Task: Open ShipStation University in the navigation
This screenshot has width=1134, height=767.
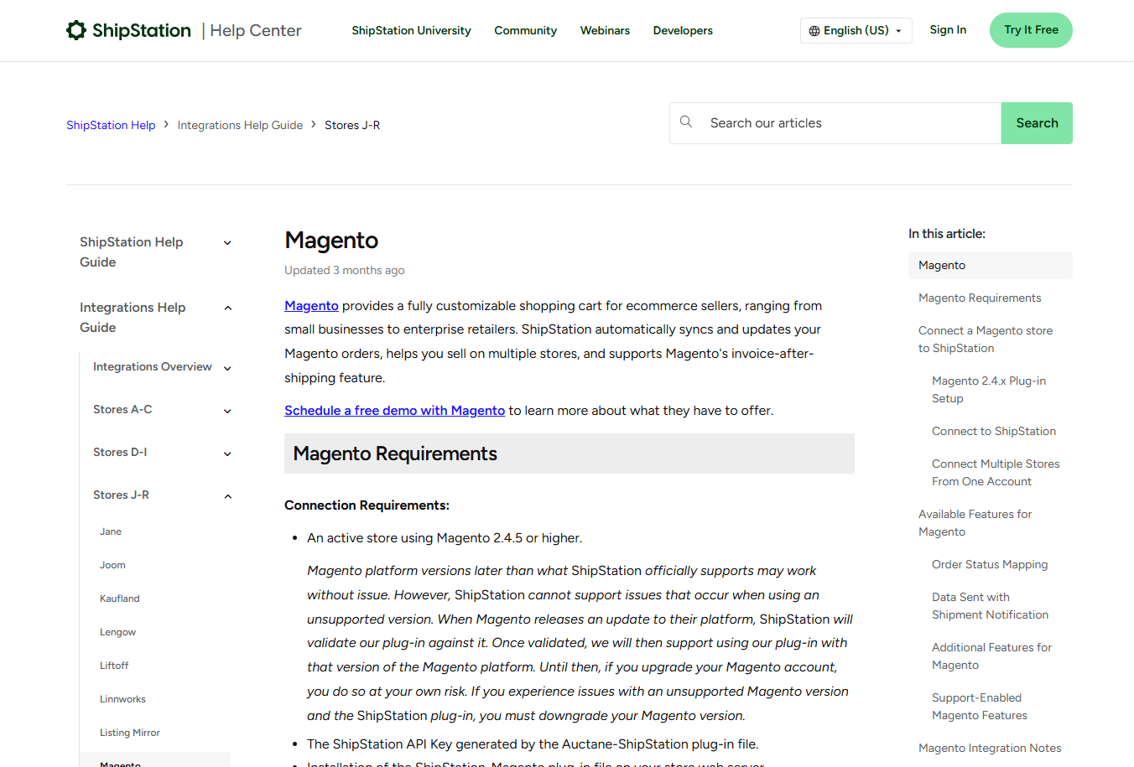Action: [x=411, y=30]
